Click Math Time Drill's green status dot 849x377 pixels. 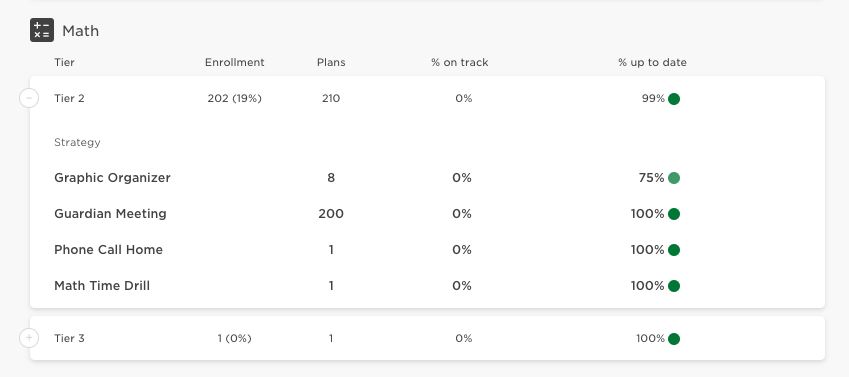coord(674,286)
